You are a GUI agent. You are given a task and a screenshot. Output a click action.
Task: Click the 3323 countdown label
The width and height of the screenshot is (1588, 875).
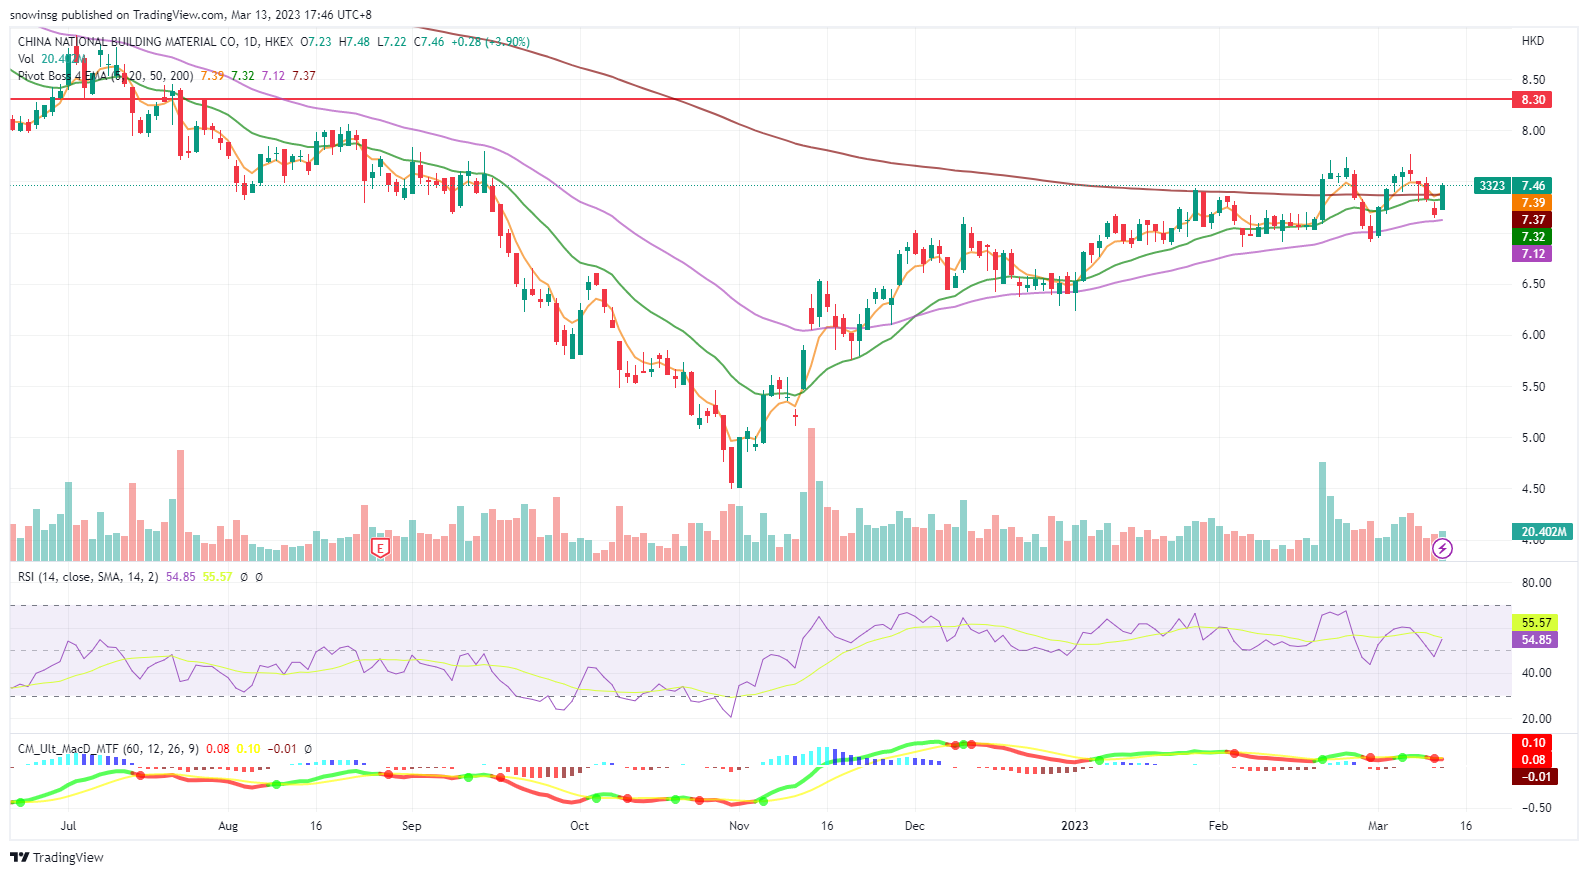click(1492, 186)
